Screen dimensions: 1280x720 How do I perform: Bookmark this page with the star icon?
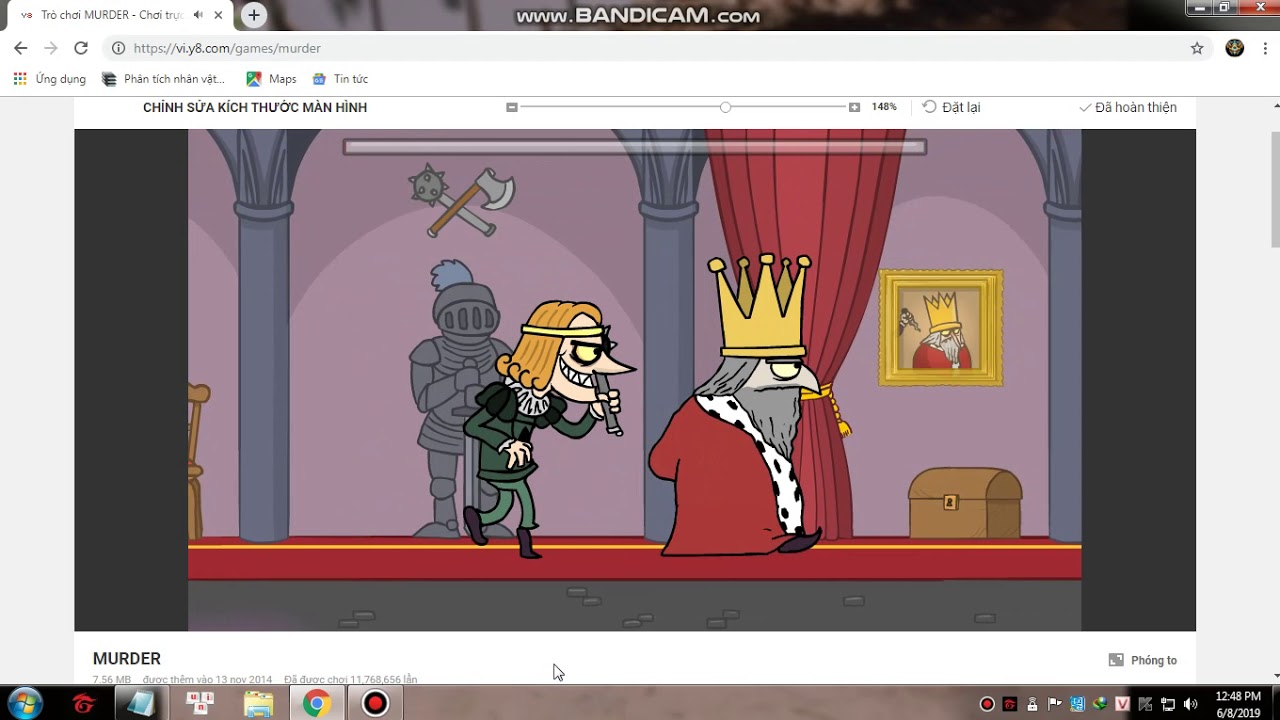[1197, 48]
